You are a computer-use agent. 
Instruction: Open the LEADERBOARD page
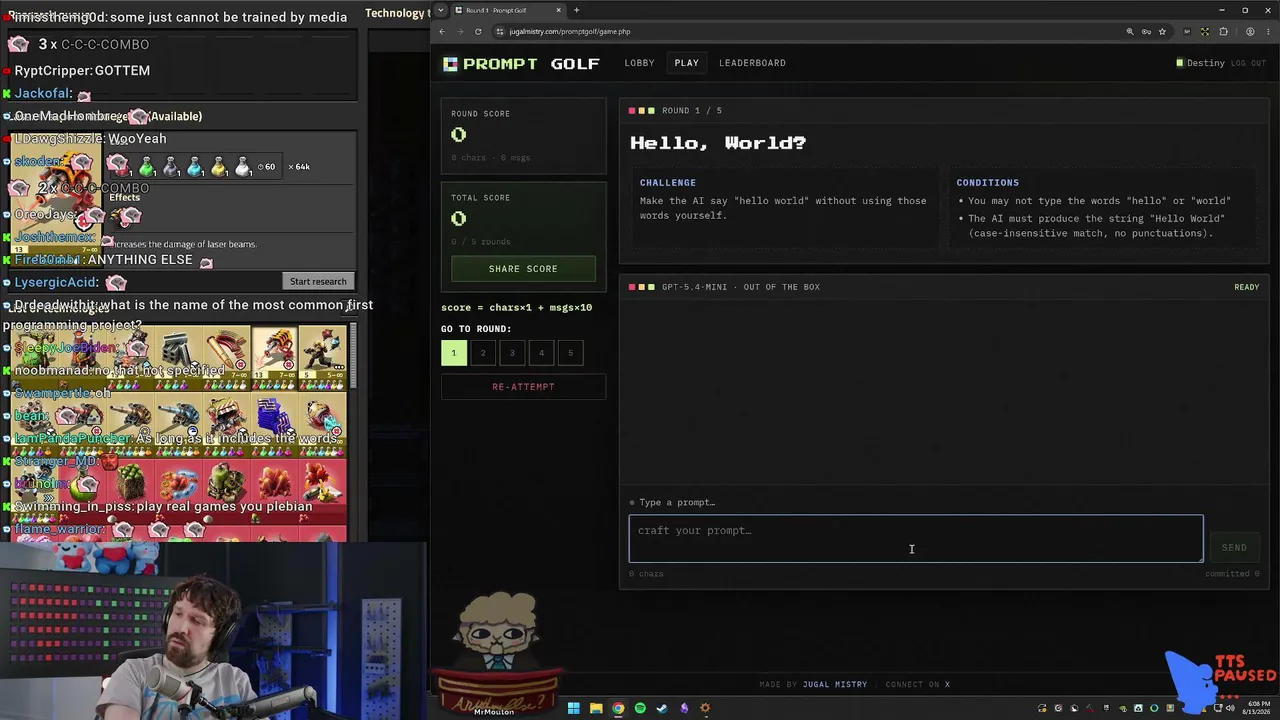(x=752, y=63)
